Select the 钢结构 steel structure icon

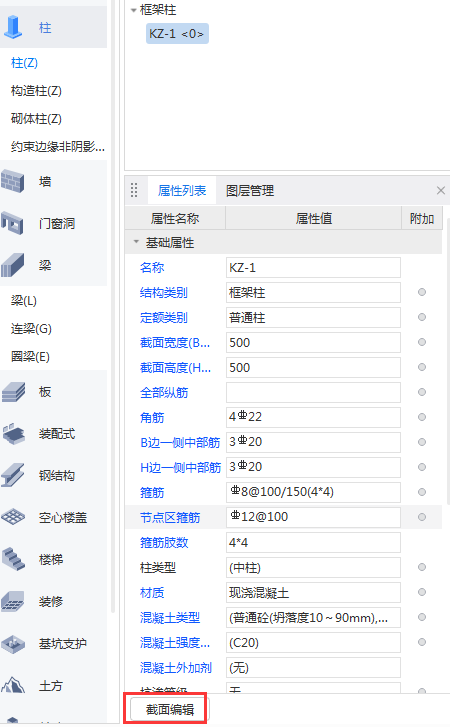(x=13, y=475)
